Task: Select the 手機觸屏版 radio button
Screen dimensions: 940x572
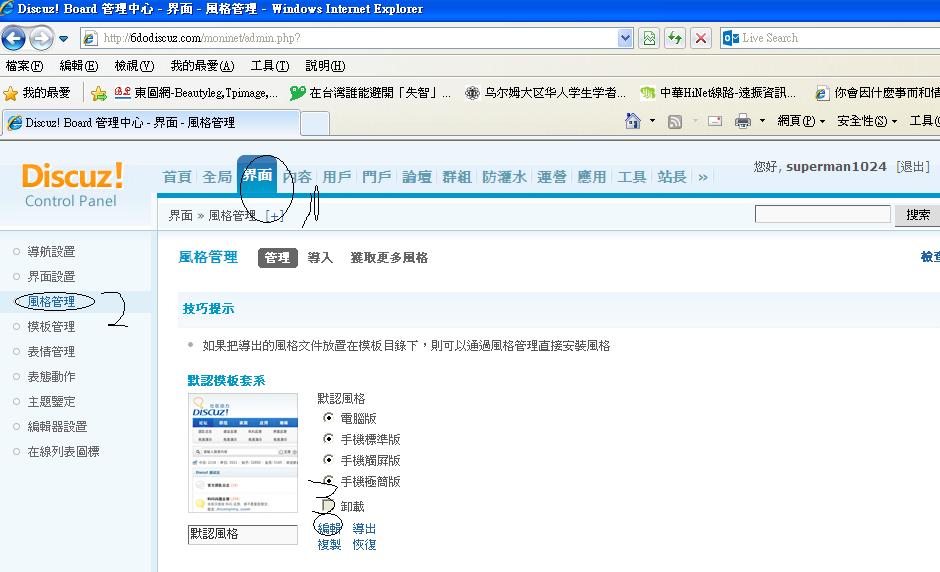Action: click(x=328, y=459)
